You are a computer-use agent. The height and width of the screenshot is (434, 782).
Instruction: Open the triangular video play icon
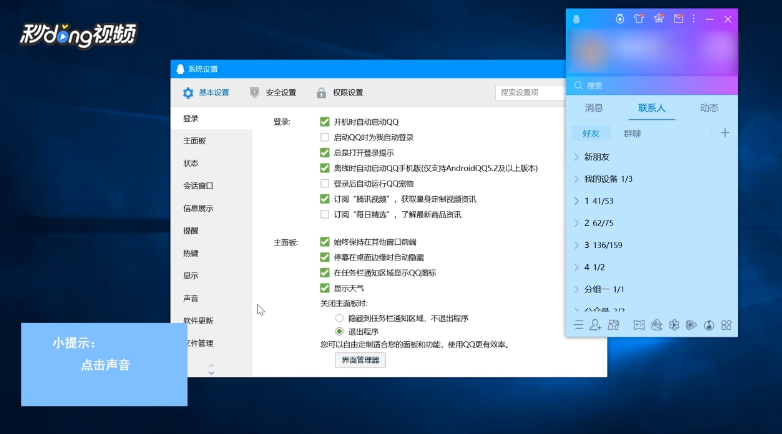pos(691,325)
